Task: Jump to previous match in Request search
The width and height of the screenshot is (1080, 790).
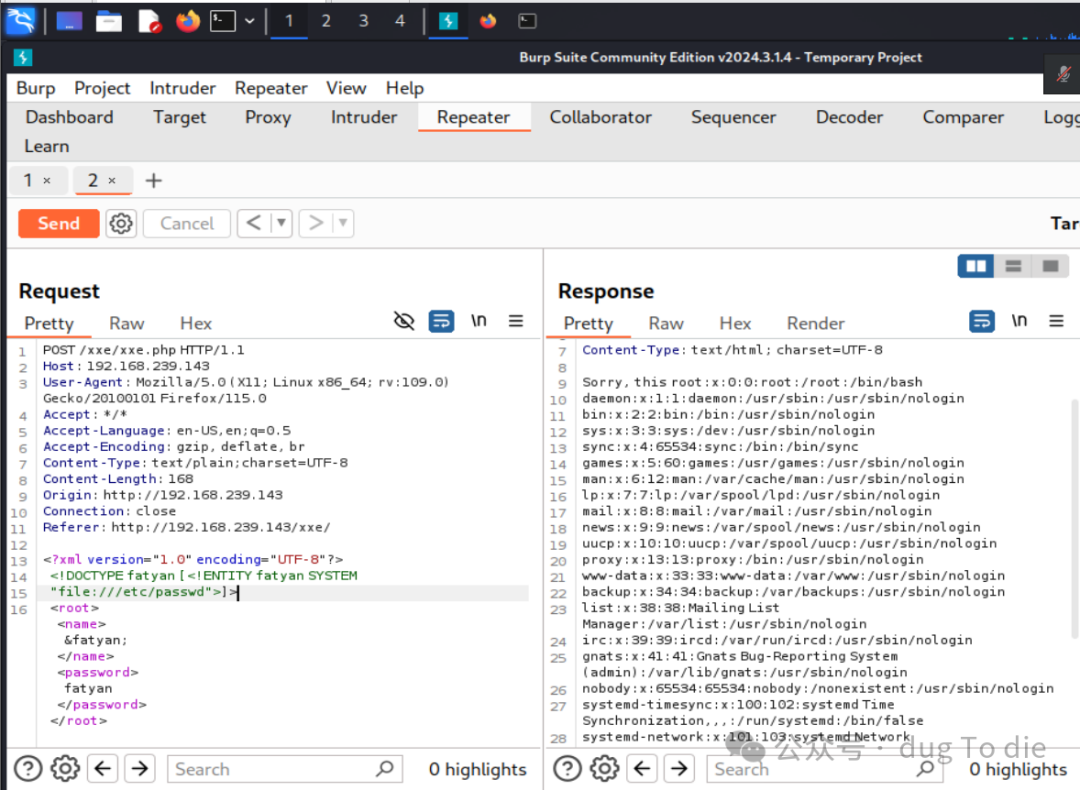Action: tap(103, 768)
